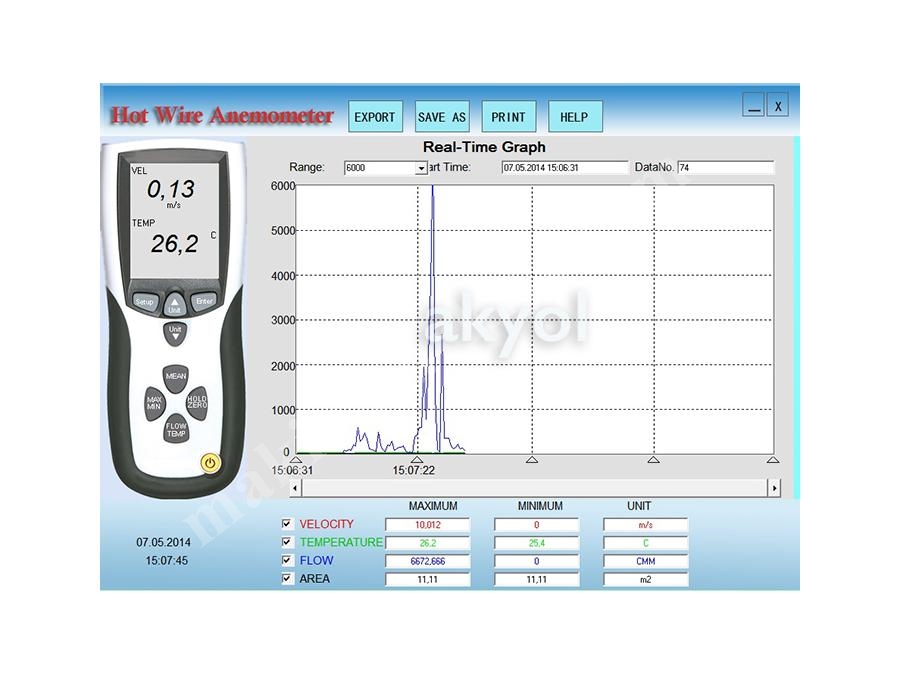Click the time marker triangle at 15:06:31
This screenshot has width=900, height=675.
296,459
